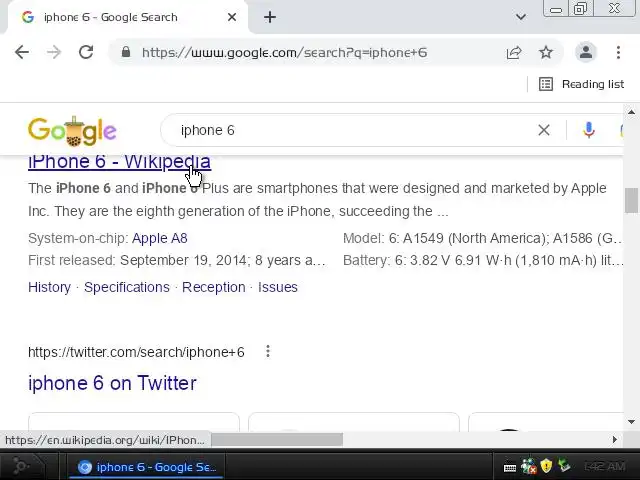640x480 pixels.
Task: Go to Google home via logo
Action: pyautogui.click(x=72, y=131)
